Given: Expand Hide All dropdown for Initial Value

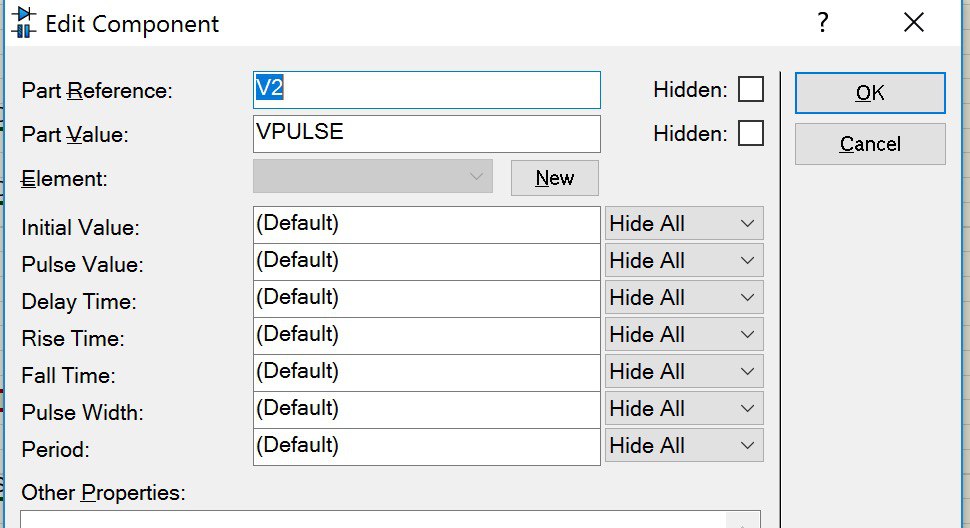Looking at the screenshot, I should click(x=684, y=224).
